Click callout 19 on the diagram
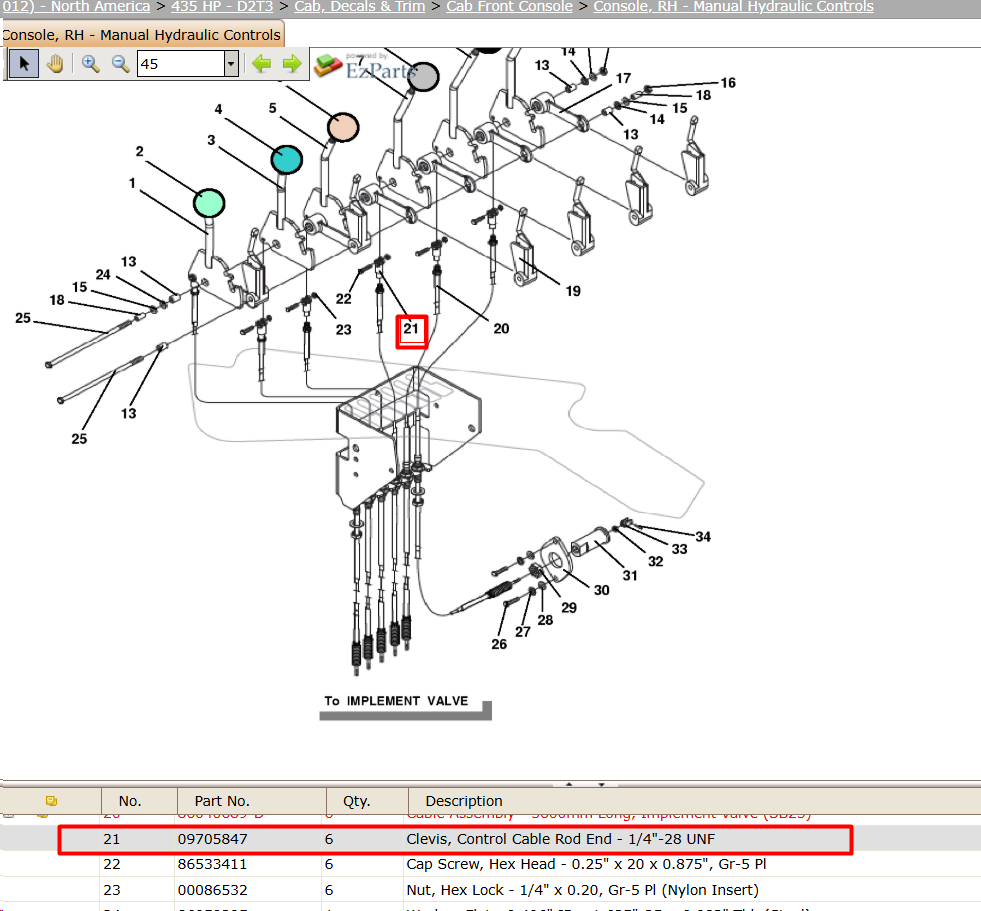981x911 pixels. tap(573, 292)
